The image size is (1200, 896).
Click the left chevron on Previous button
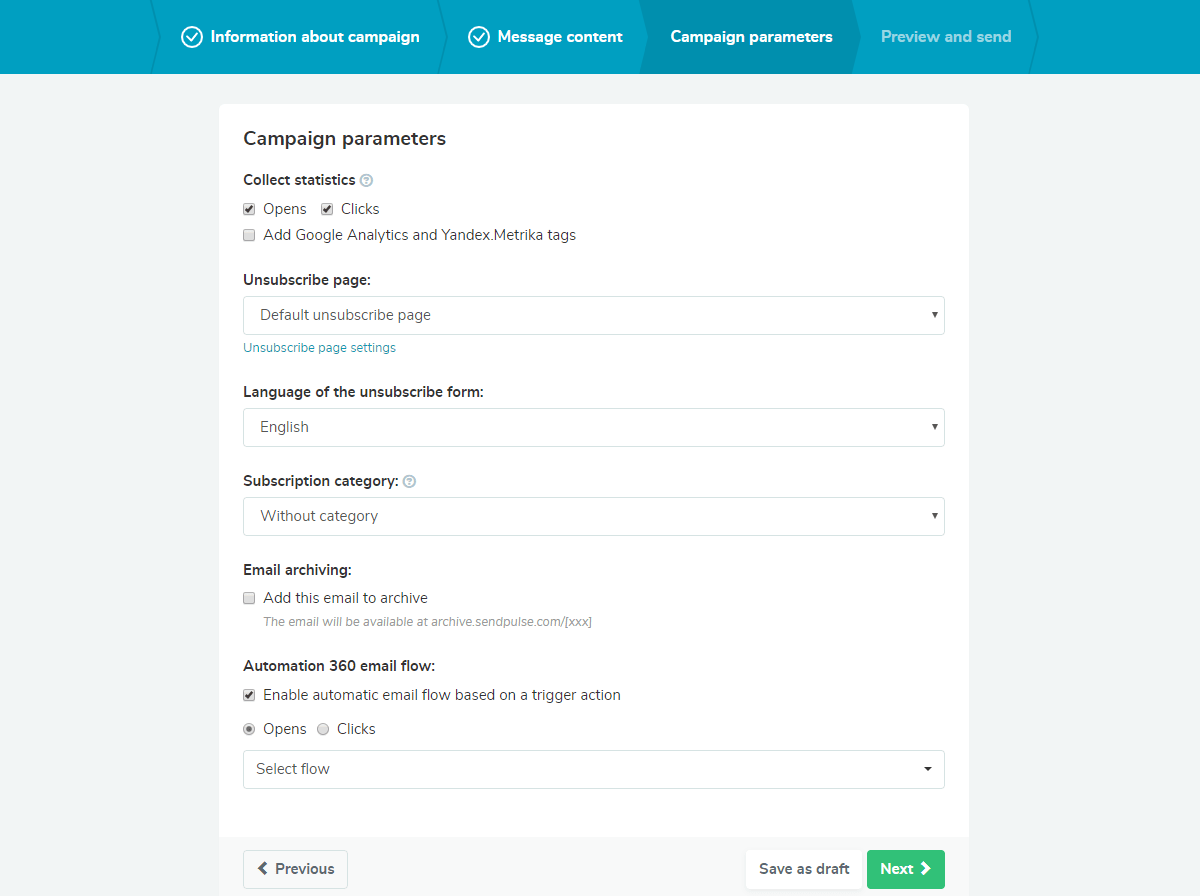click(x=263, y=869)
